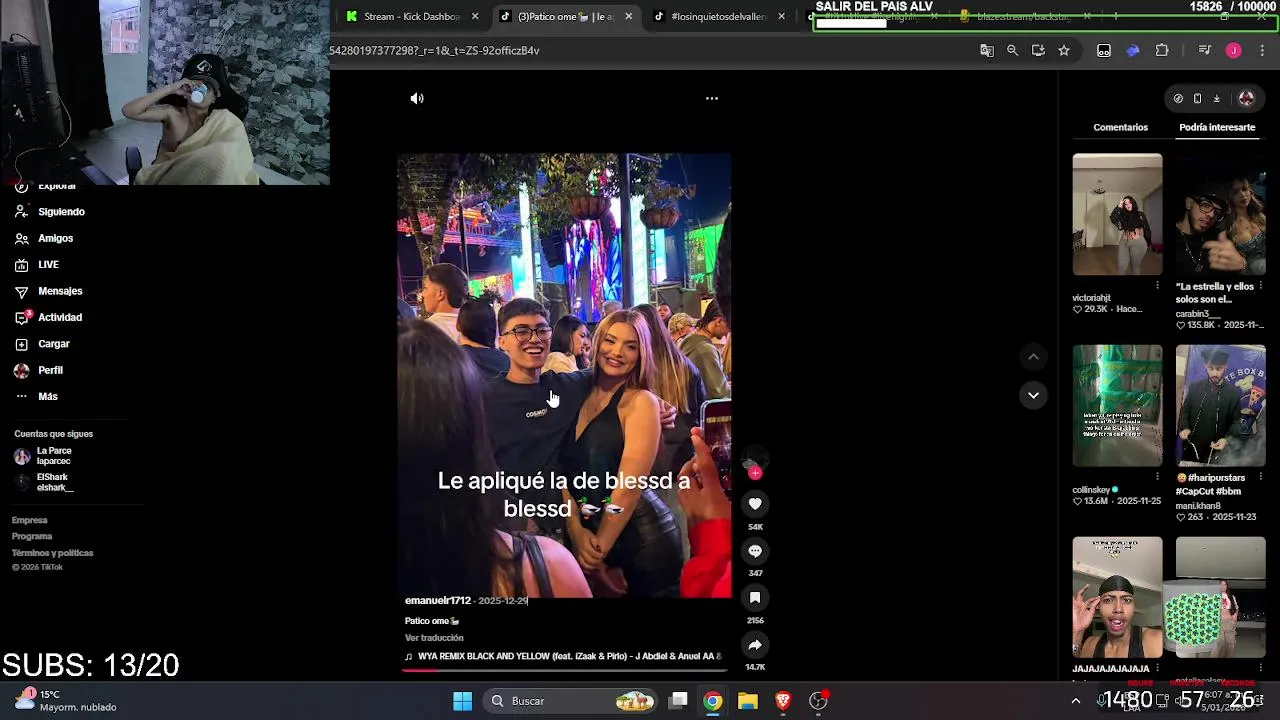Switch to the Stream - Kick Dashboard tab
The width and height of the screenshot is (1280, 720).
402,16
